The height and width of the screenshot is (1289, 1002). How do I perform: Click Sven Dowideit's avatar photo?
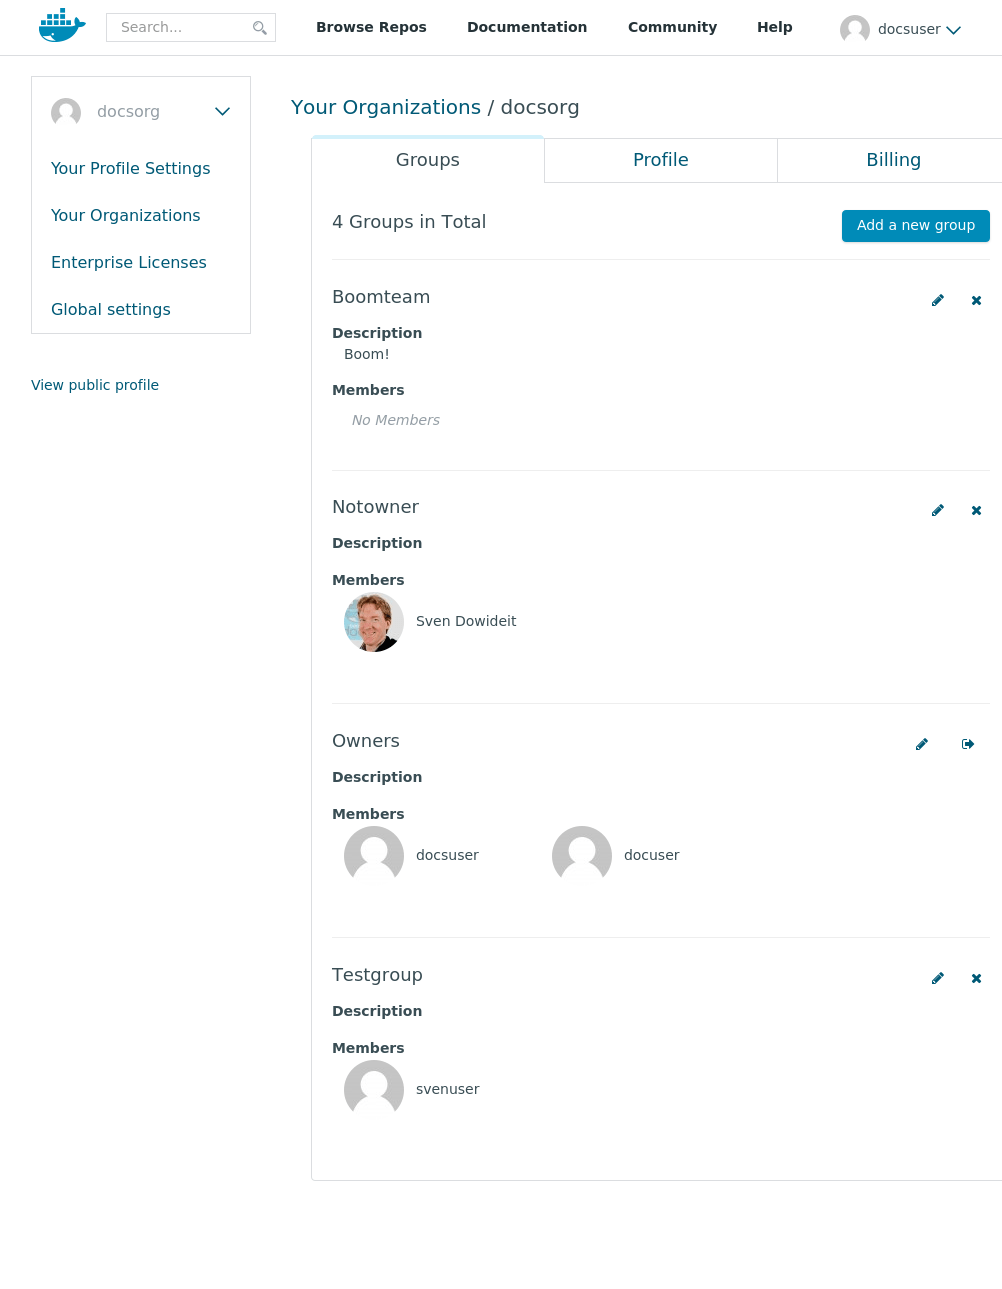coord(374,622)
